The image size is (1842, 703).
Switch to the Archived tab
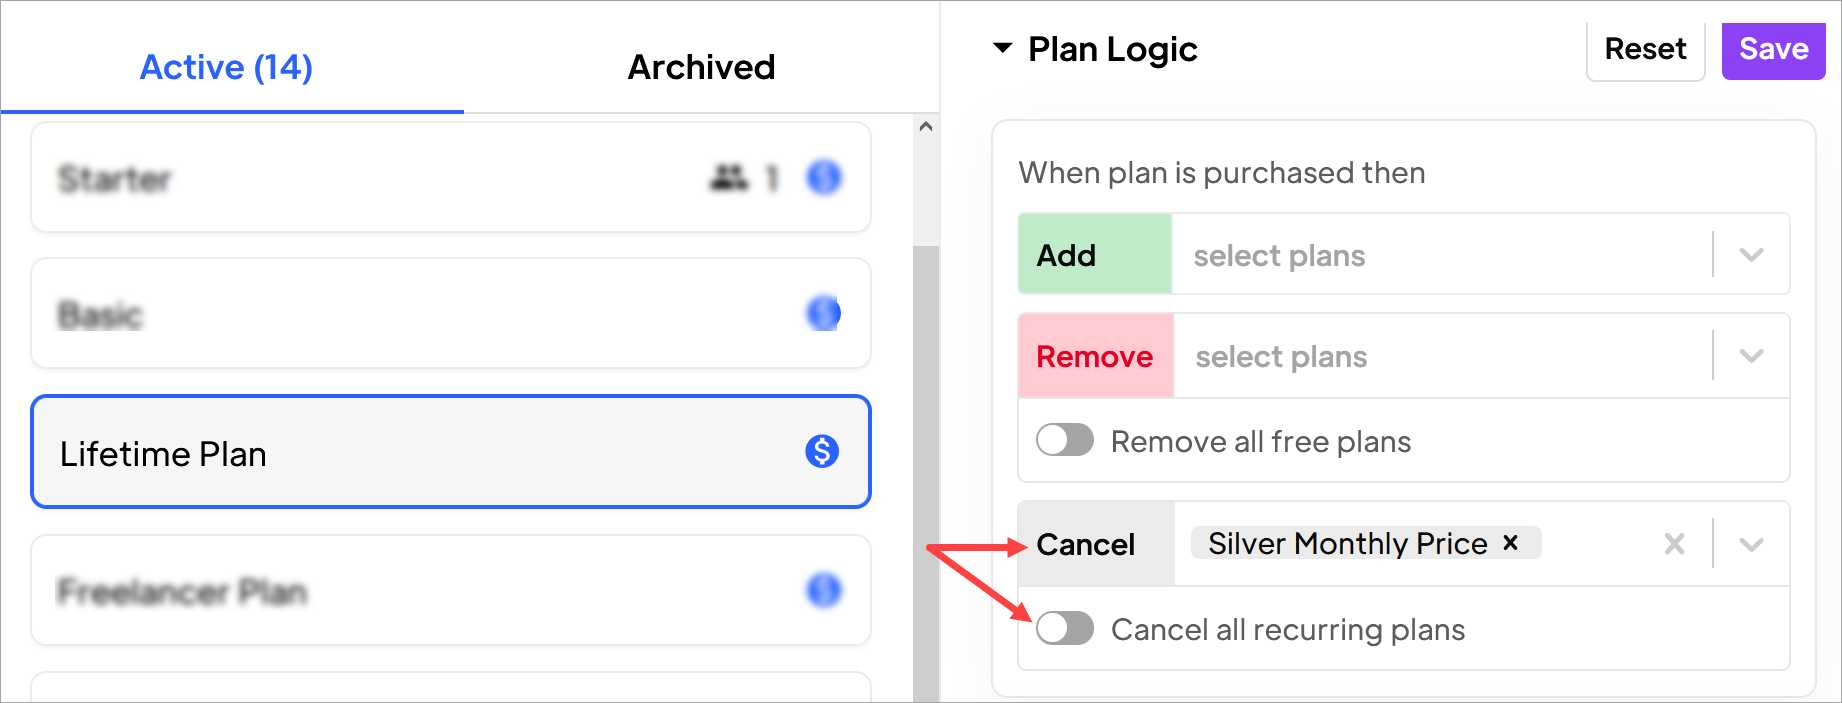click(x=700, y=66)
